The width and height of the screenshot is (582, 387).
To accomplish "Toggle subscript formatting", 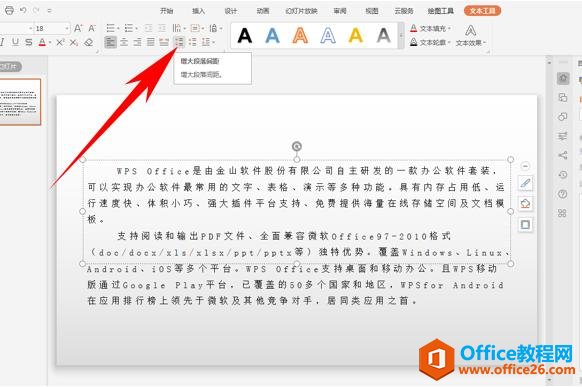I will click(x=74, y=42).
